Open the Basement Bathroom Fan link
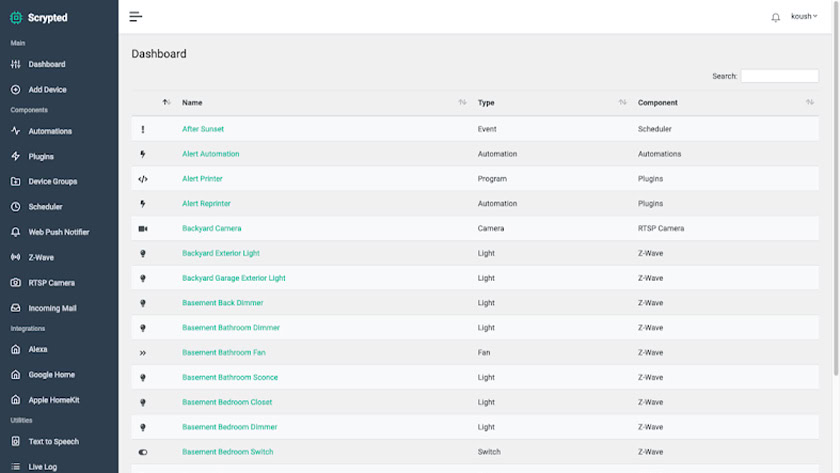This screenshot has width=840, height=473. point(223,352)
